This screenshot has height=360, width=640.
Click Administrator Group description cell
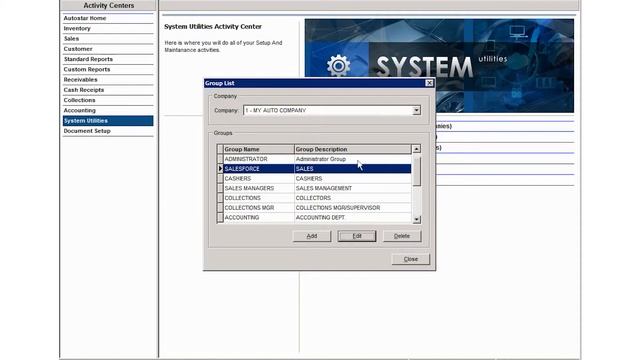click(353, 159)
